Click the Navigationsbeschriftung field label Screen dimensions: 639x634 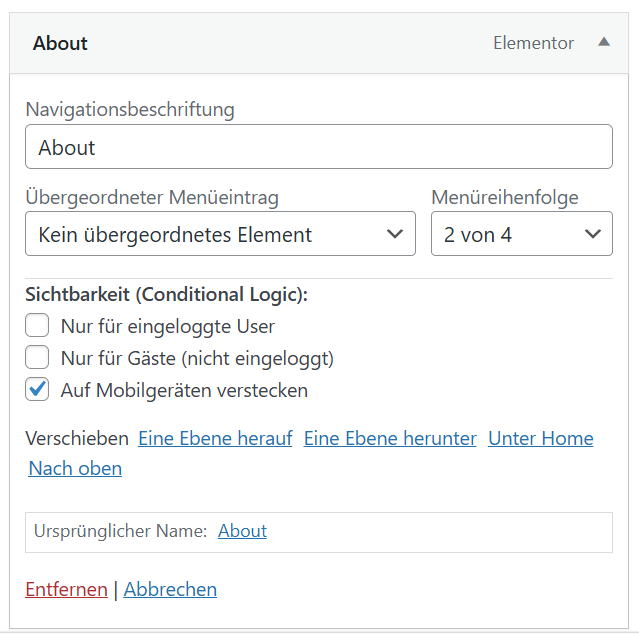pos(130,109)
